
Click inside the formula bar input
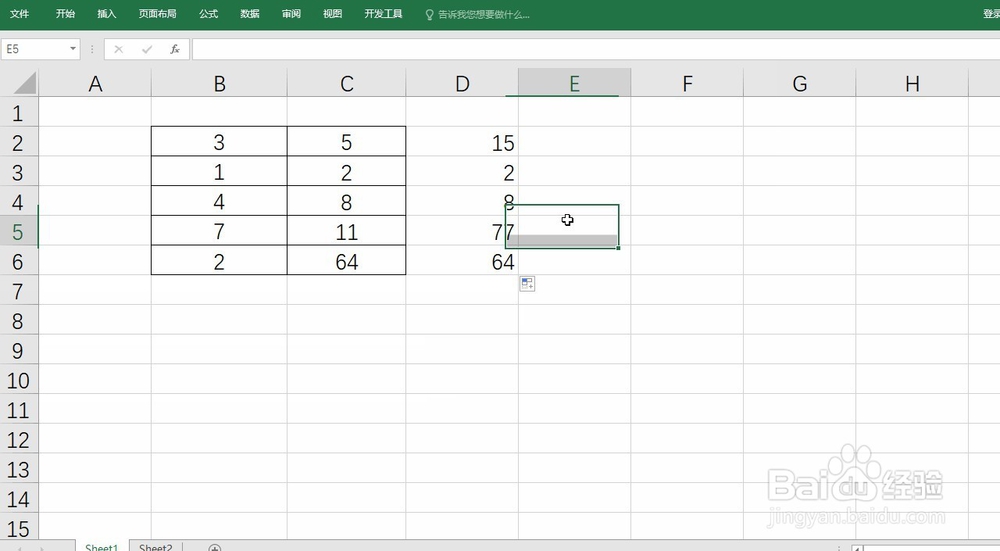coord(590,49)
